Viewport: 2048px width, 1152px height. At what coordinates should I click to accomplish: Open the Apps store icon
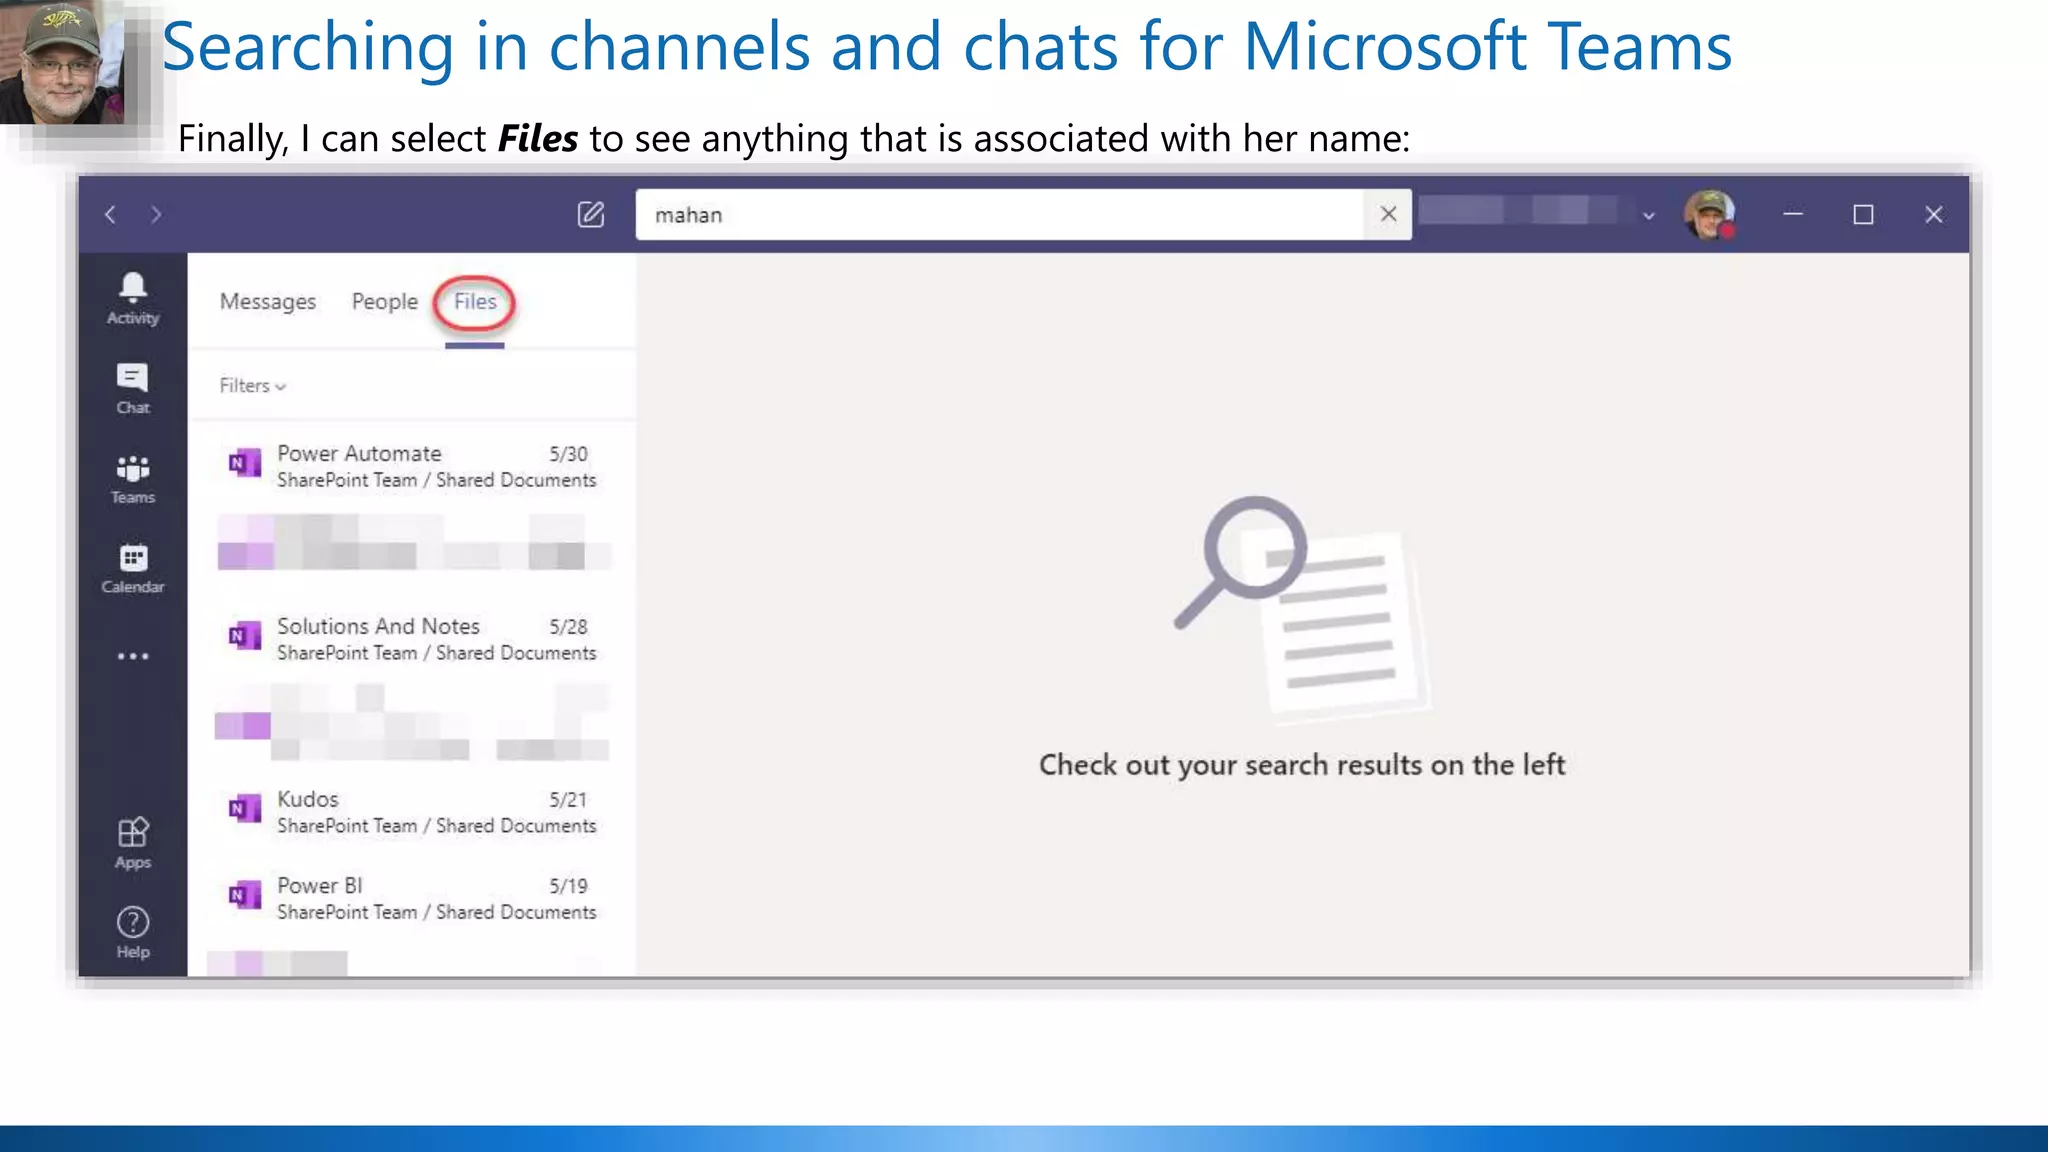133,843
